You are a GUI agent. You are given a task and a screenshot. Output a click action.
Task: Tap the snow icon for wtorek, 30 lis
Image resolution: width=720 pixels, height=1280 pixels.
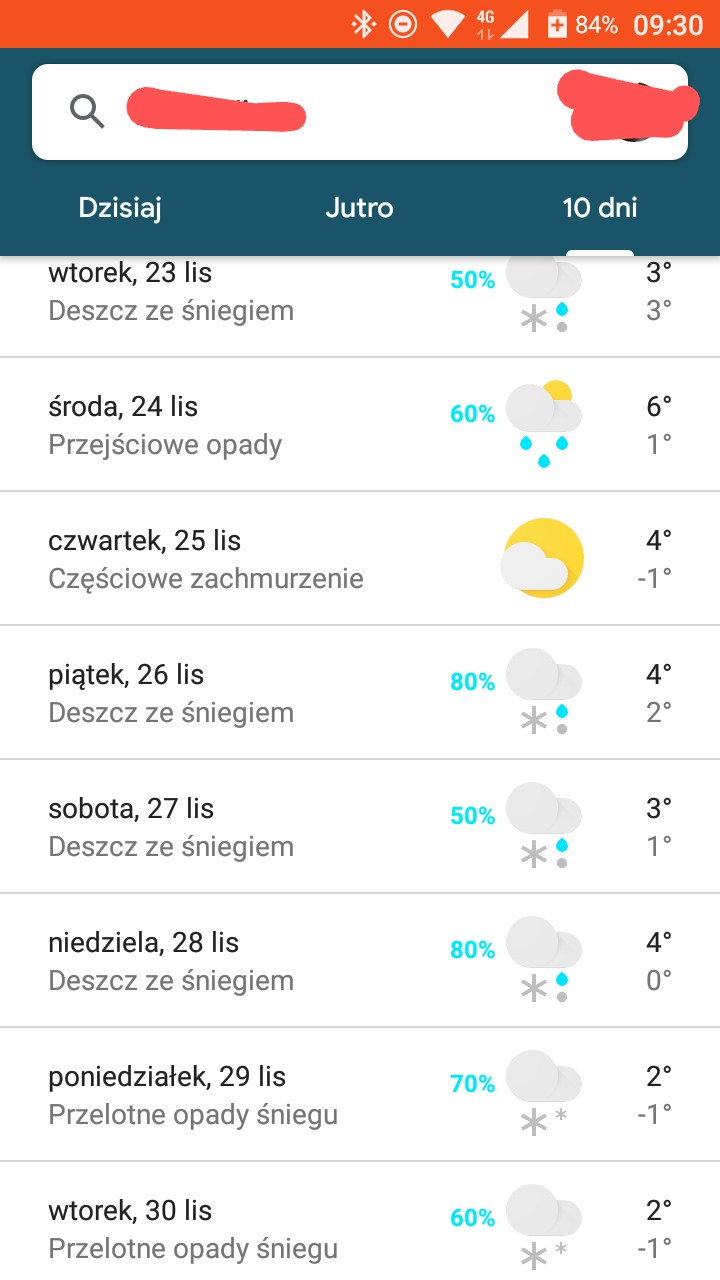[543, 1226]
